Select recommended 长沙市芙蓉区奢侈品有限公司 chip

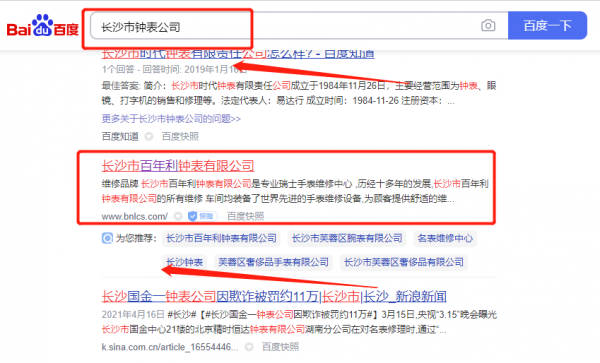404,262
